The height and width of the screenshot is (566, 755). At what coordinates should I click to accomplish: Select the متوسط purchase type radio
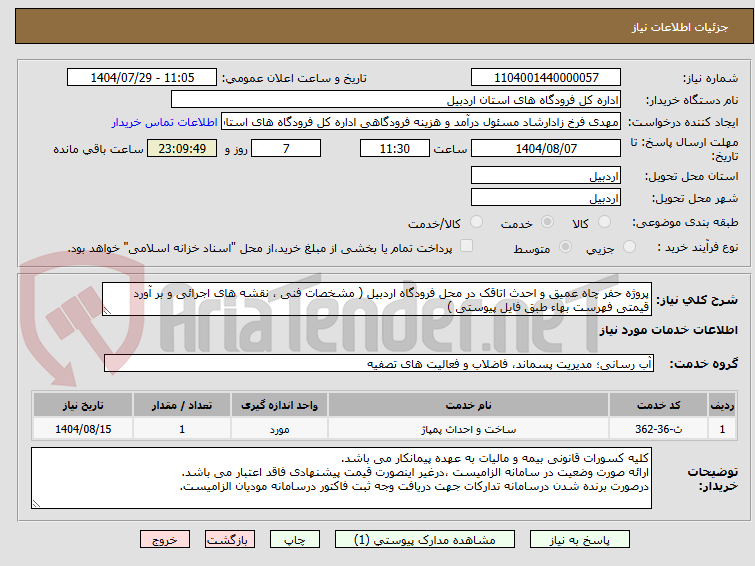tap(565, 247)
